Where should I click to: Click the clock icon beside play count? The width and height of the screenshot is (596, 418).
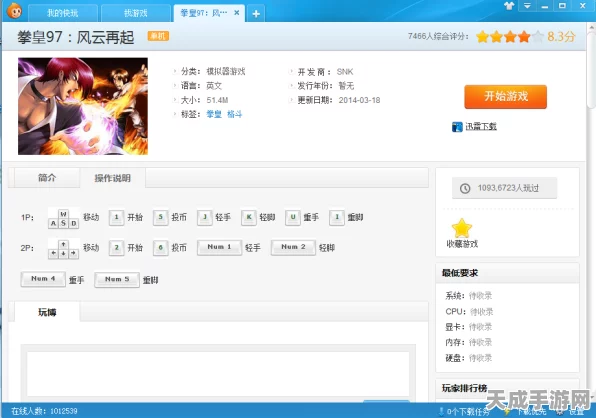click(x=465, y=188)
